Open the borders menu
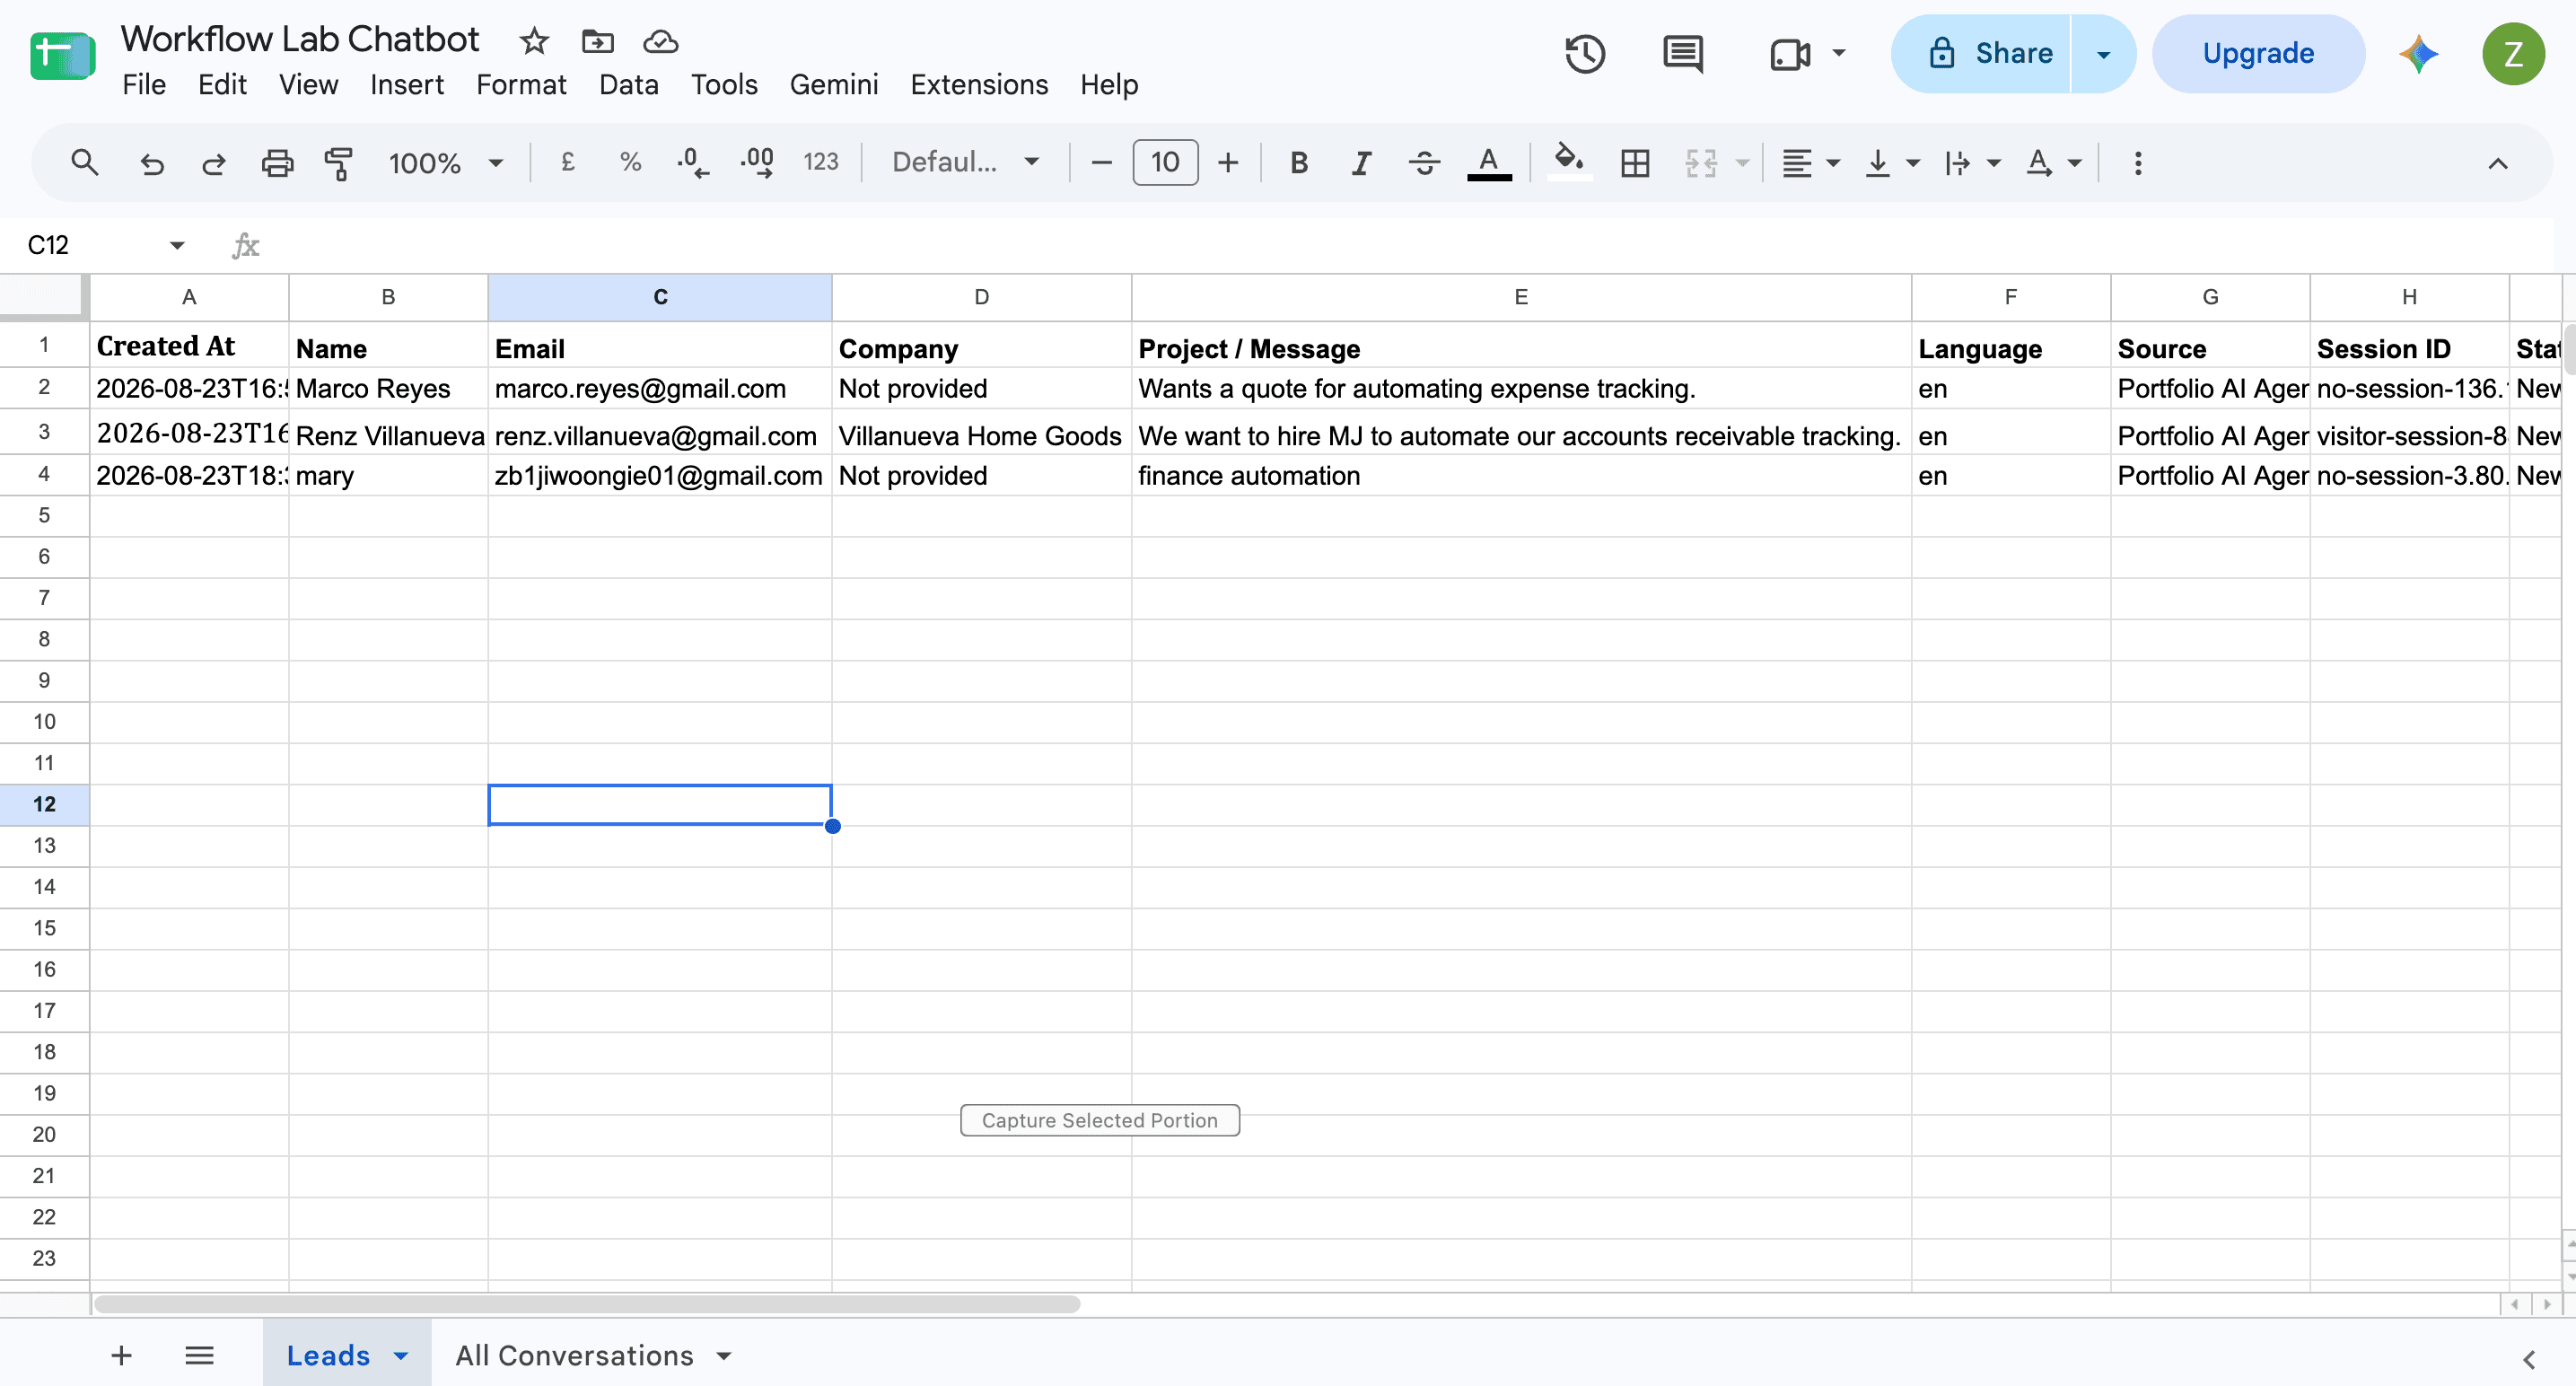This screenshot has height=1386, width=2576. 1635,162
